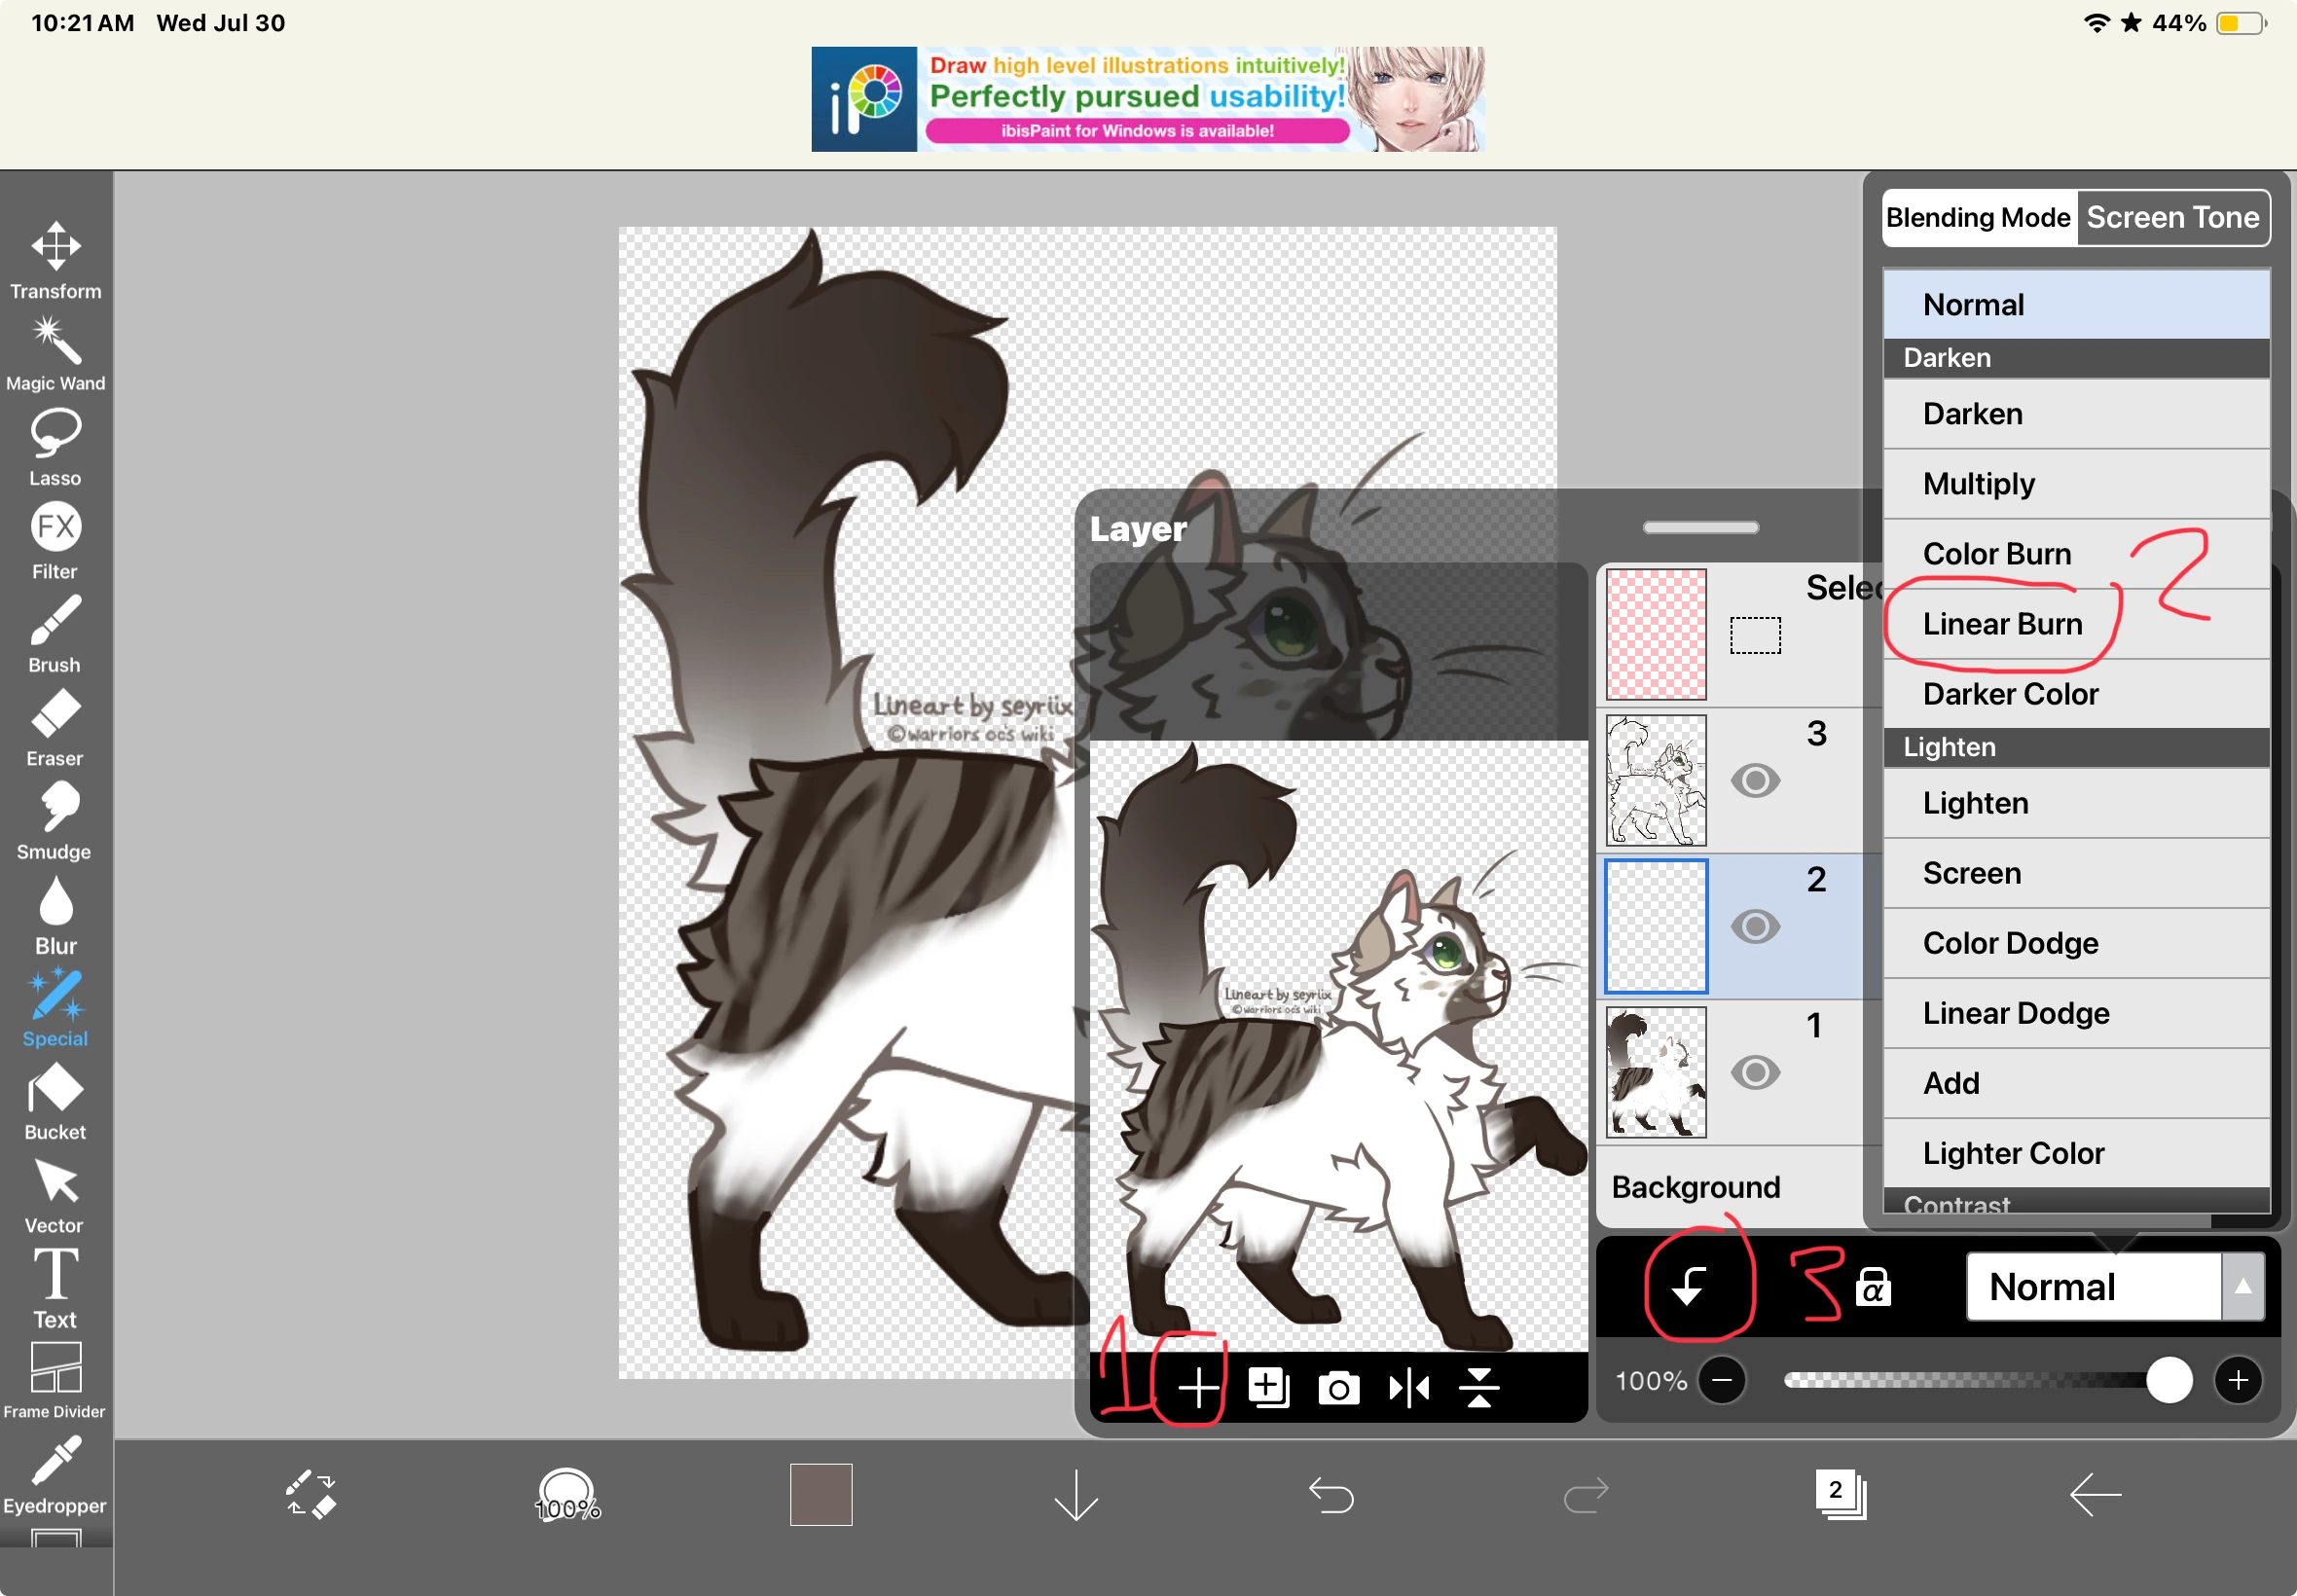2297x1596 pixels.
Task: Select the Blending Mode tab
Action: [x=1977, y=217]
